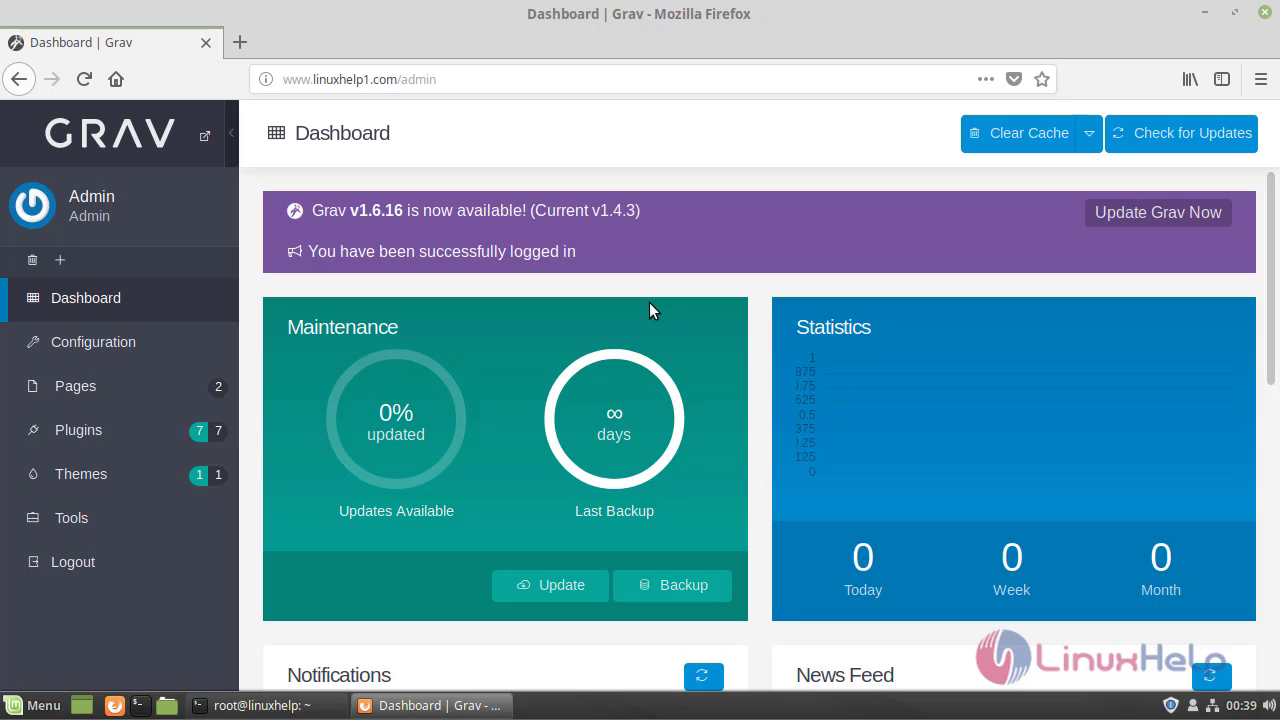The width and height of the screenshot is (1280, 720).
Task: Close the Dashboard | Grav tab
Action: (206, 43)
